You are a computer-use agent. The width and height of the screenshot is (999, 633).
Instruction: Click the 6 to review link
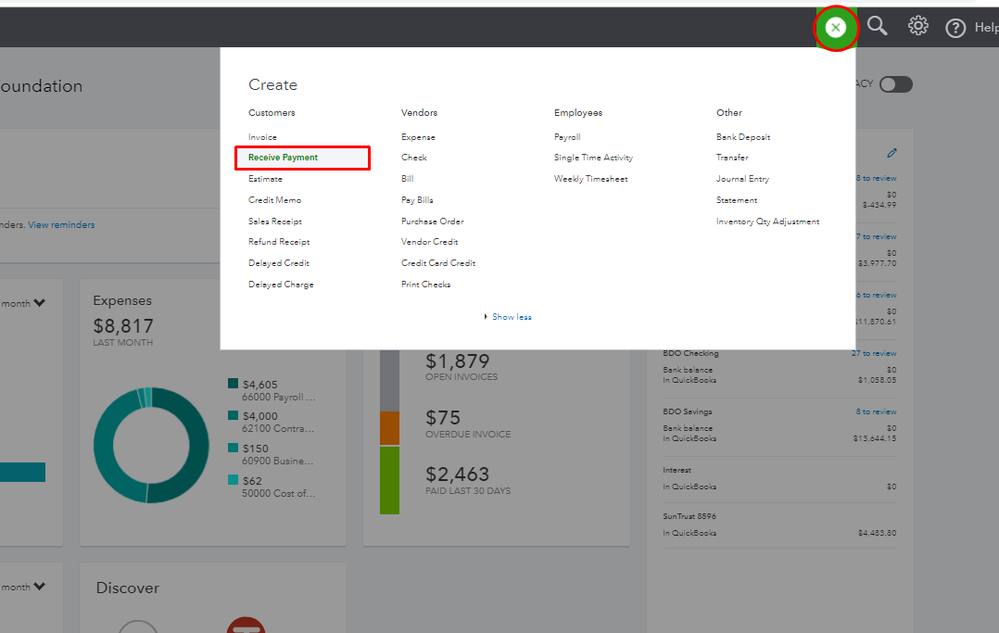[876, 295]
